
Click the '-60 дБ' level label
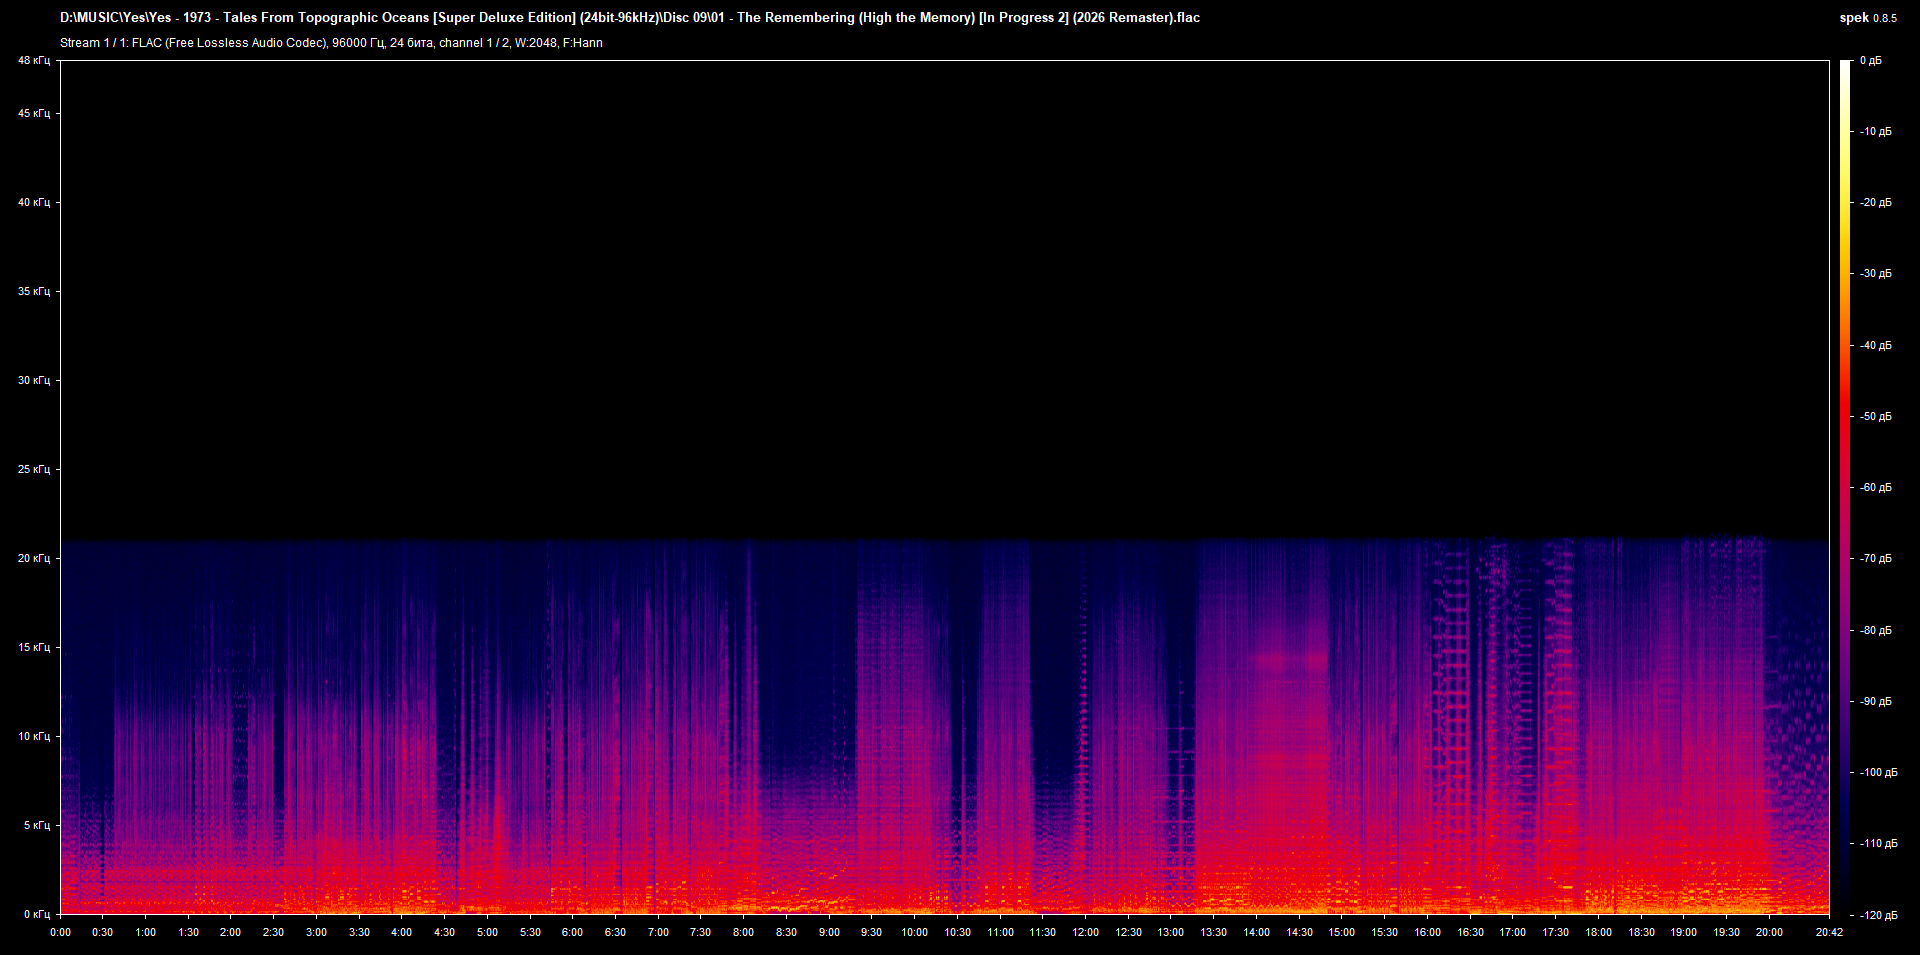(1876, 487)
